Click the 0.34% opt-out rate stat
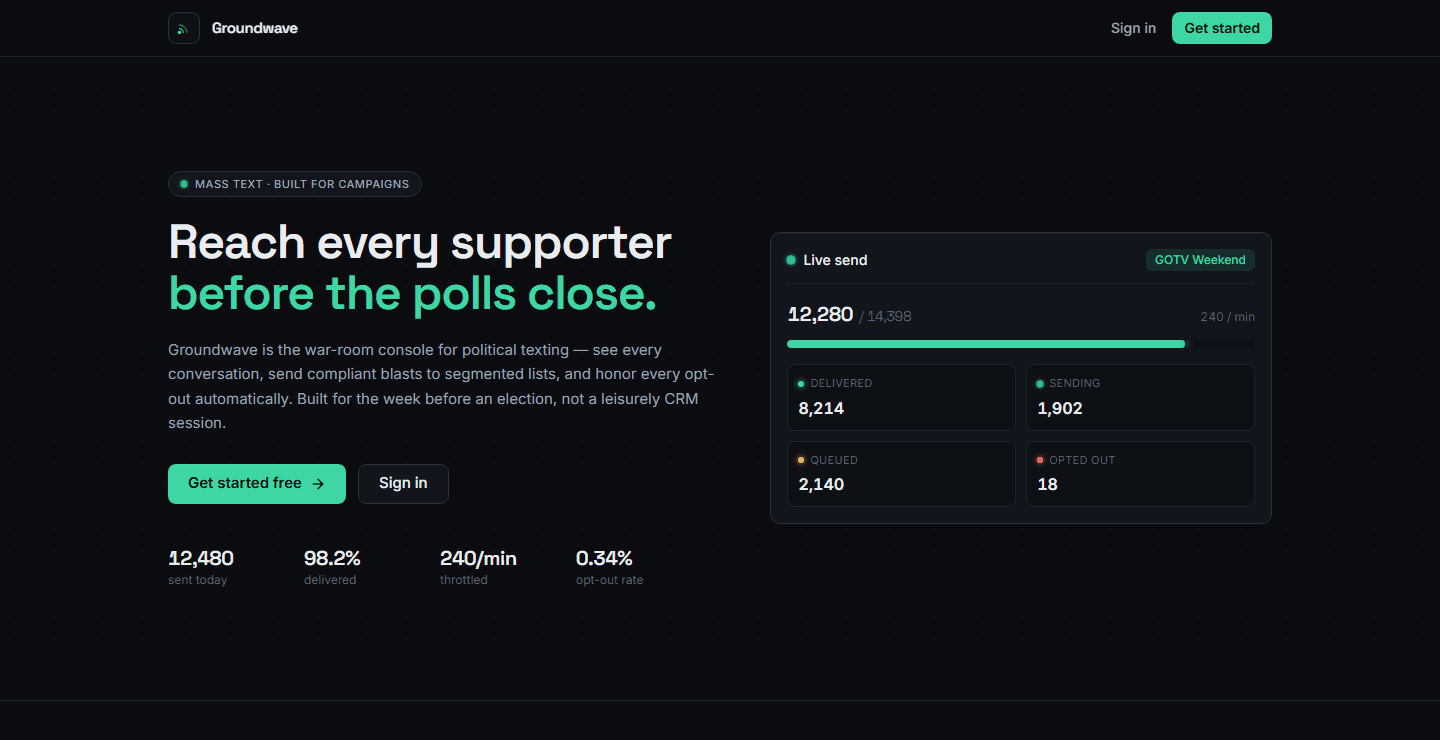1440x740 pixels. pyautogui.click(x=609, y=567)
